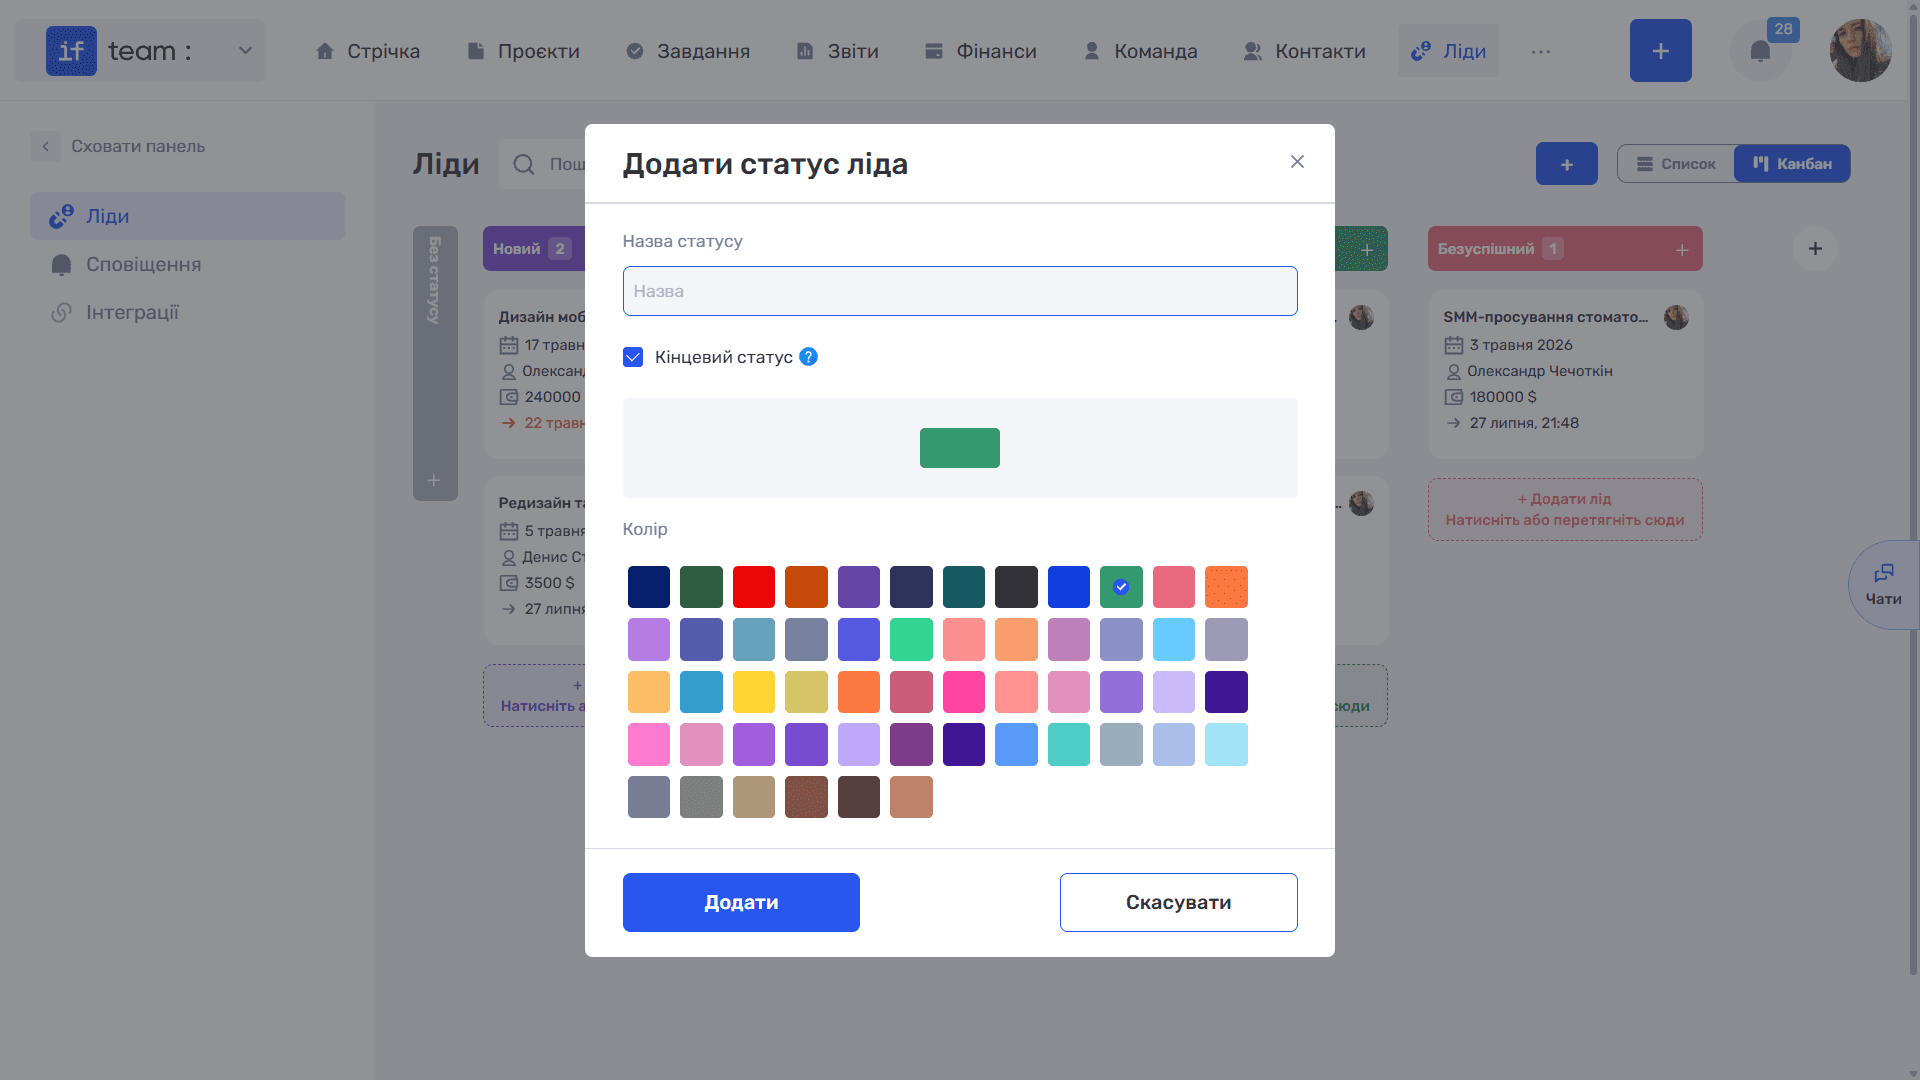The image size is (1920, 1080).
Task: Open the Стрічка menu
Action: point(367,51)
